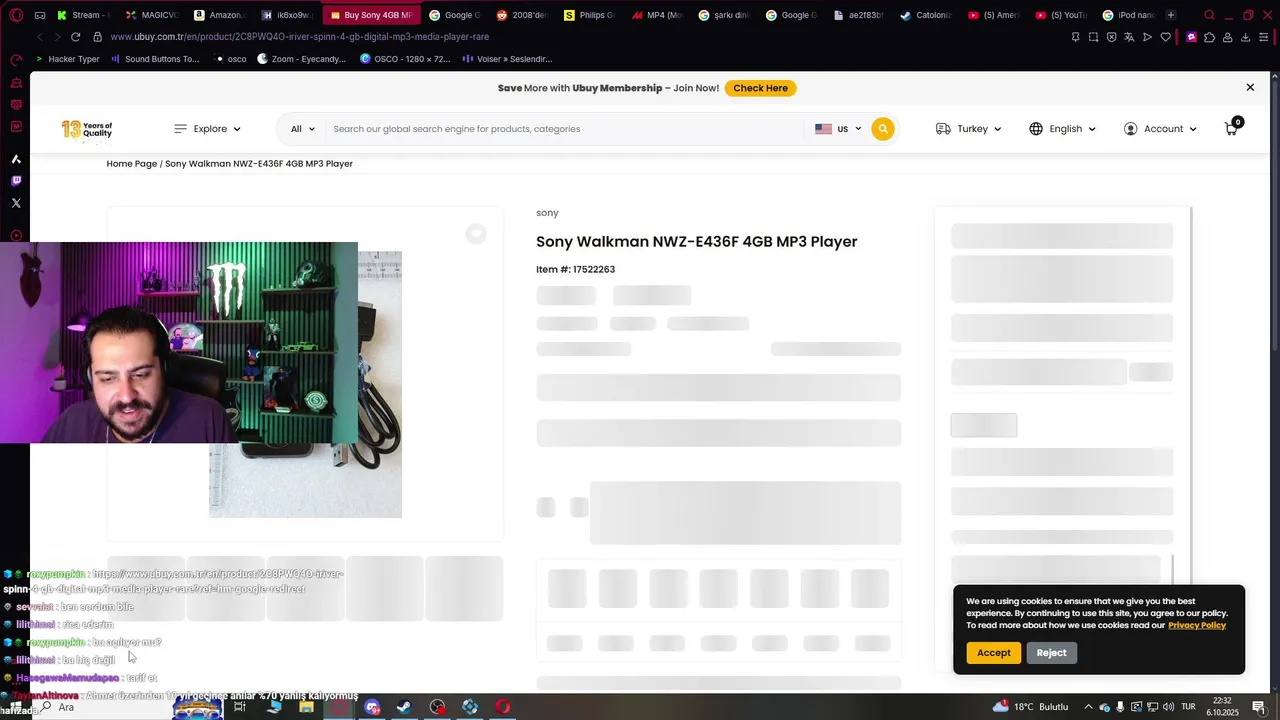Viewport: 1280px width, 720px height.
Task: Switch to the Stream browser tab
Action: [85, 15]
